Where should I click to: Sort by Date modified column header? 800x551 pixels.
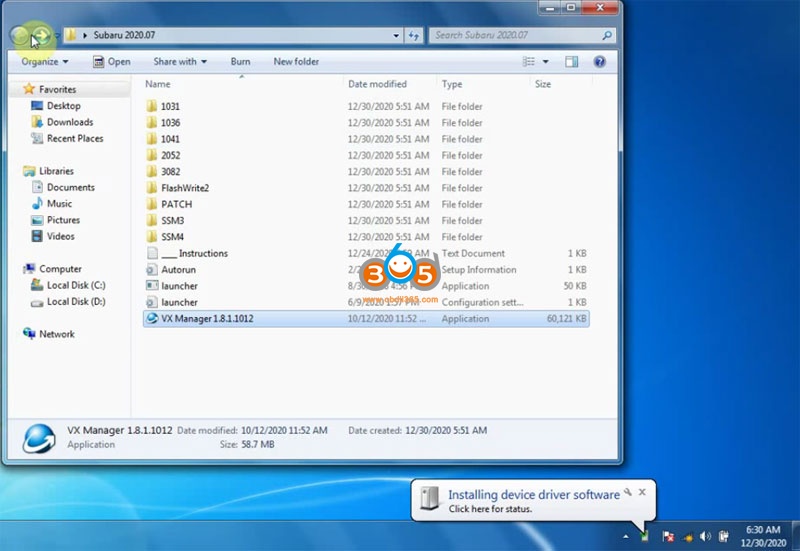pyautogui.click(x=377, y=84)
